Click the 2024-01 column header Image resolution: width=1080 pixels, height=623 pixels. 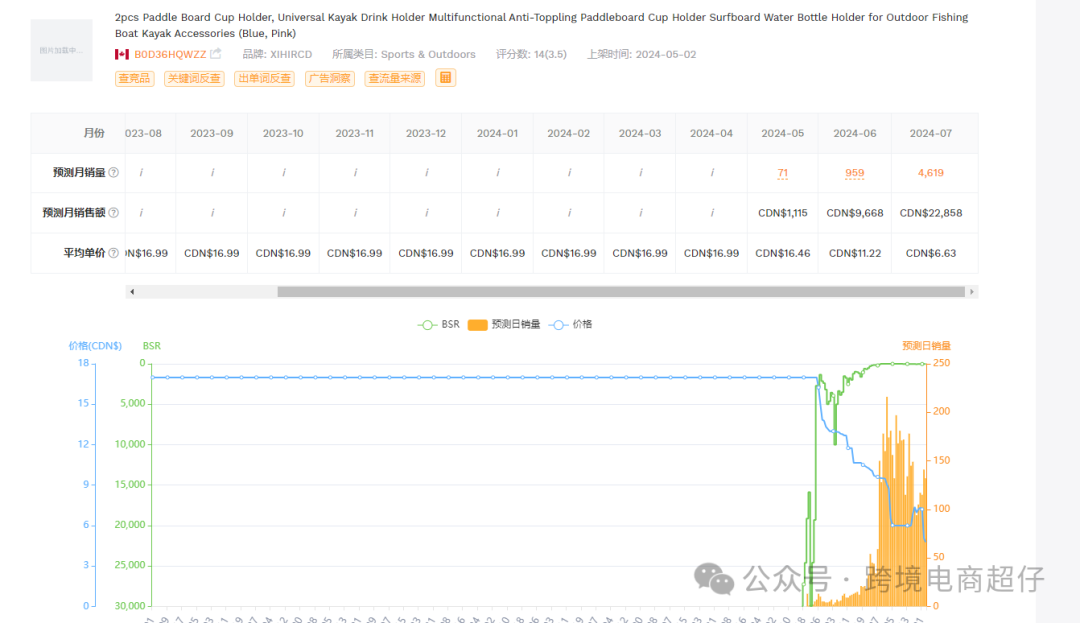tap(497, 134)
